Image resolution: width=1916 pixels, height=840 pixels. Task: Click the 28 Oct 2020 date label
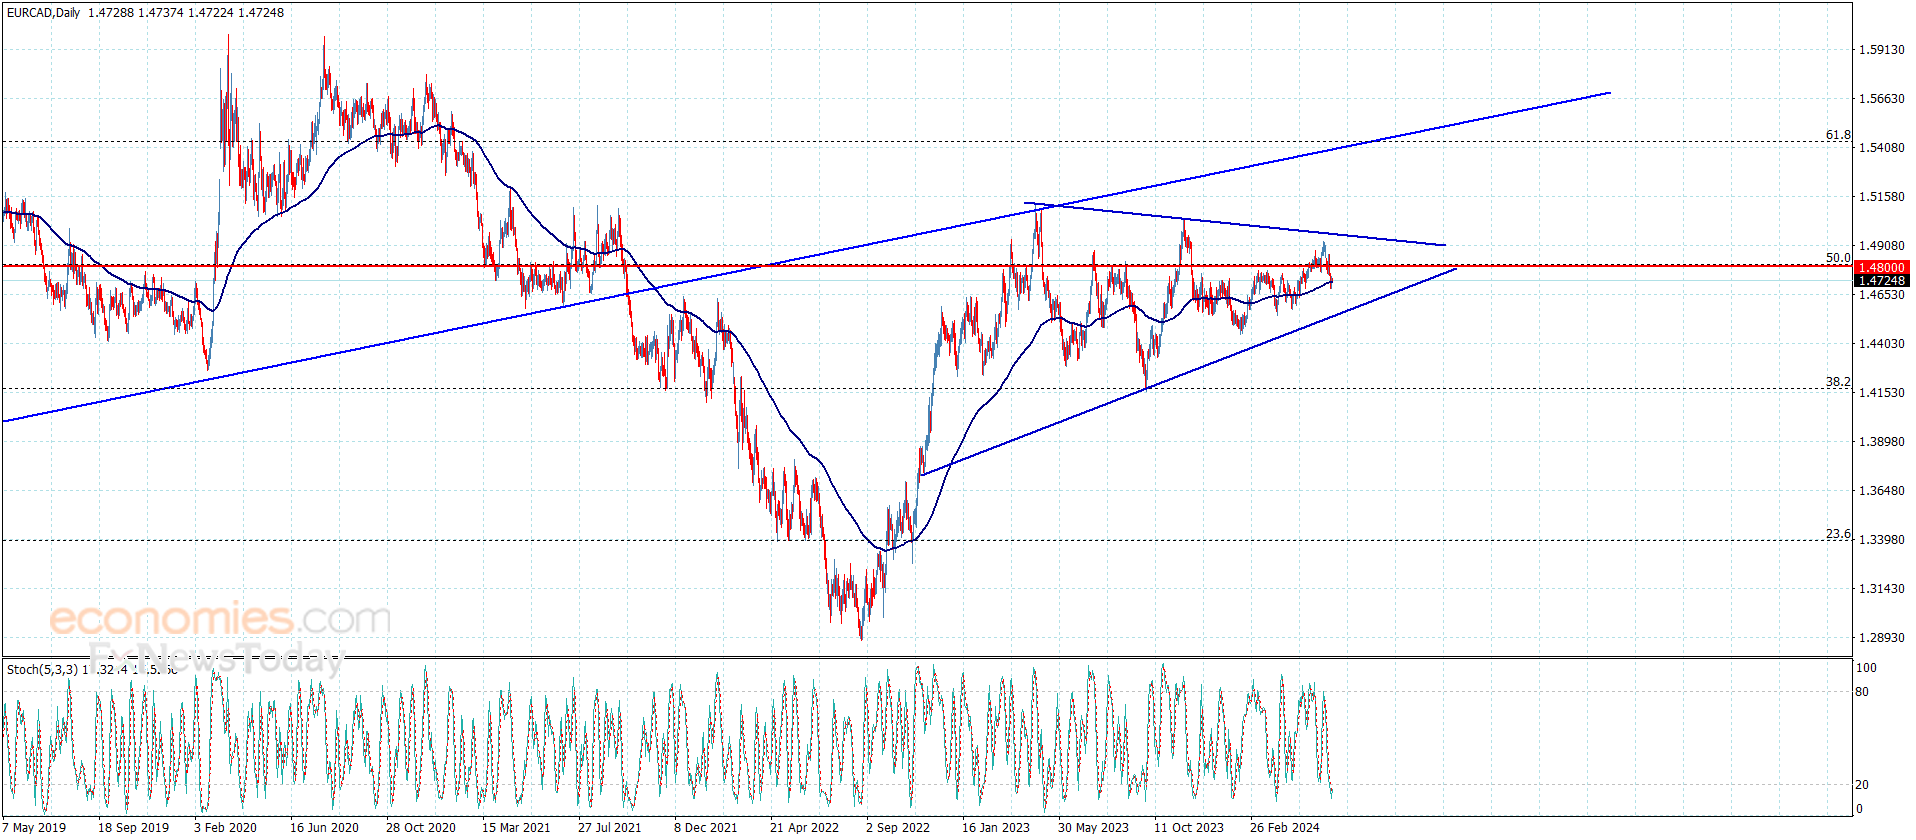click(421, 828)
